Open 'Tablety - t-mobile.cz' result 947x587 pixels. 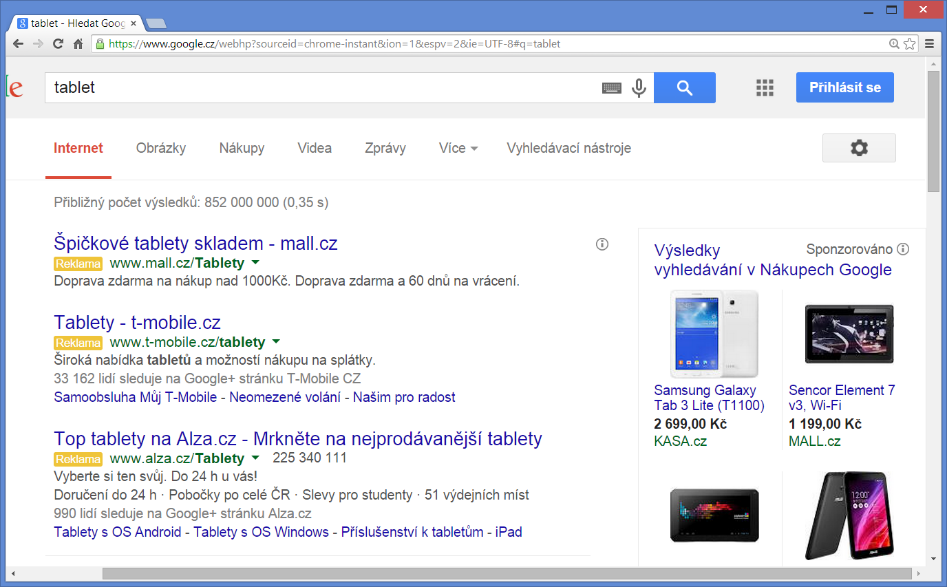pos(137,322)
